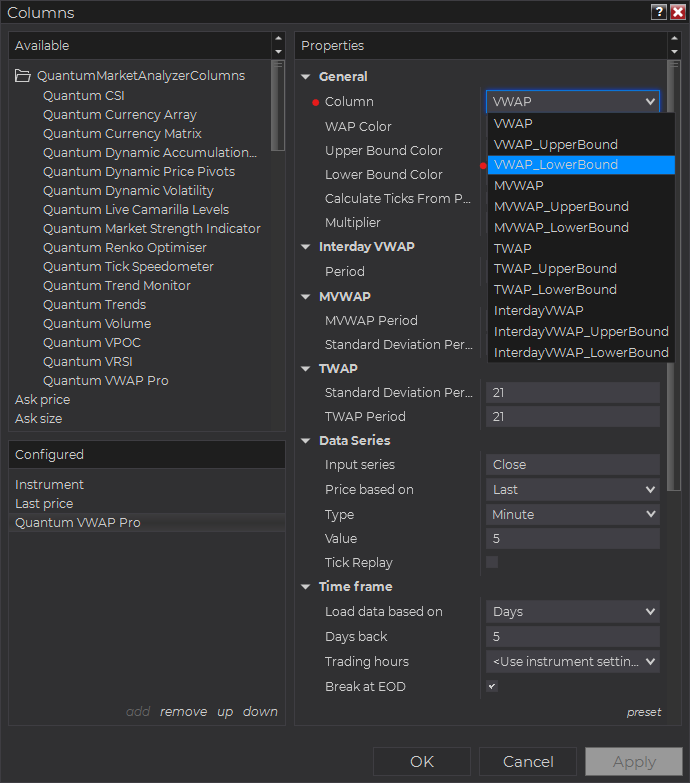
Task: Click the Value field showing 5
Action: click(573, 538)
